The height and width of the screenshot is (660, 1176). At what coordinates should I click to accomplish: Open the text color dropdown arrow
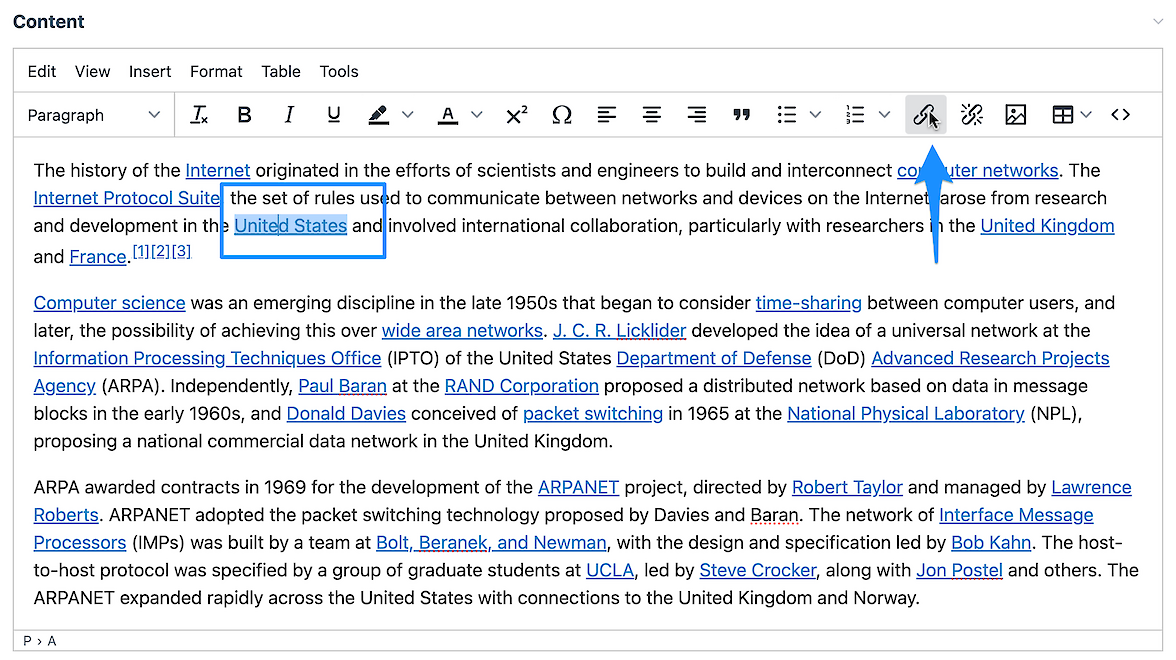point(477,115)
